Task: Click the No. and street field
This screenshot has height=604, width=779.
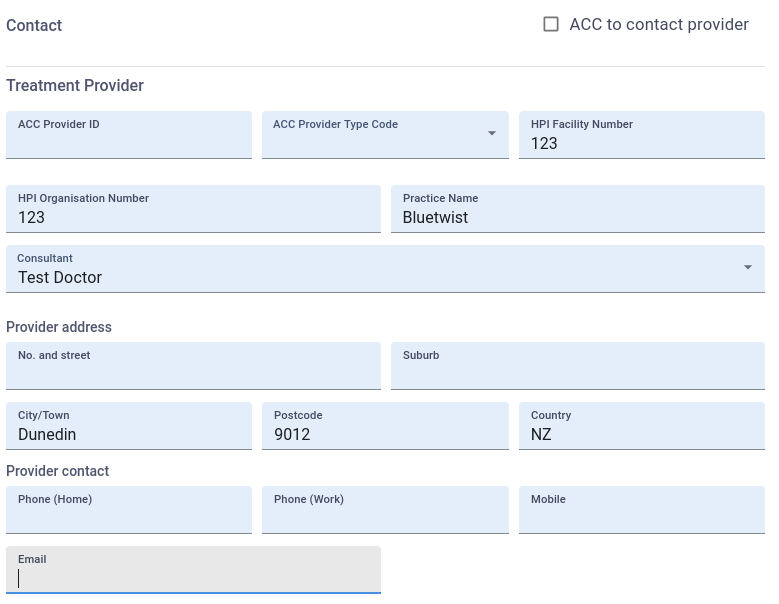Action: [x=193, y=368]
